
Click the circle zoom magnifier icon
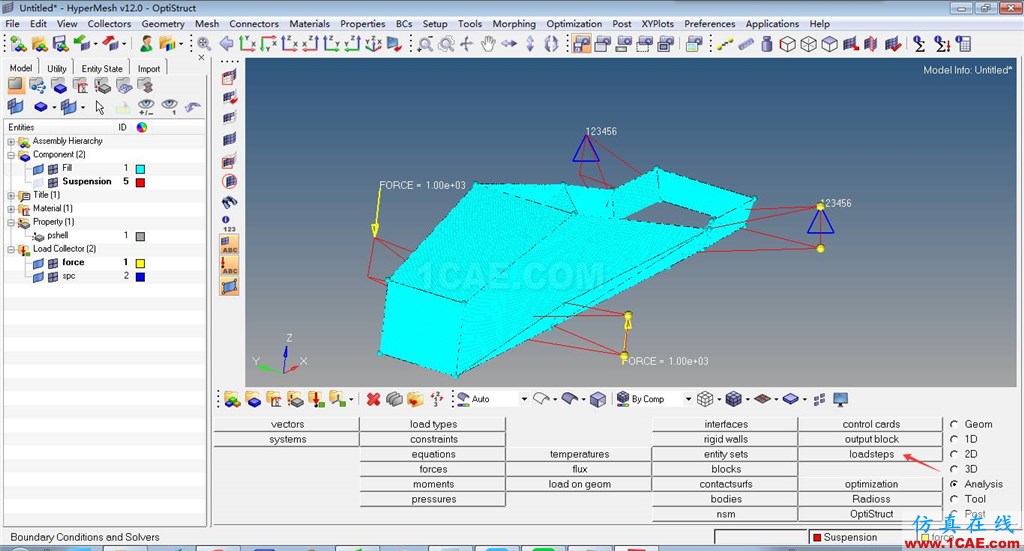(446, 44)
